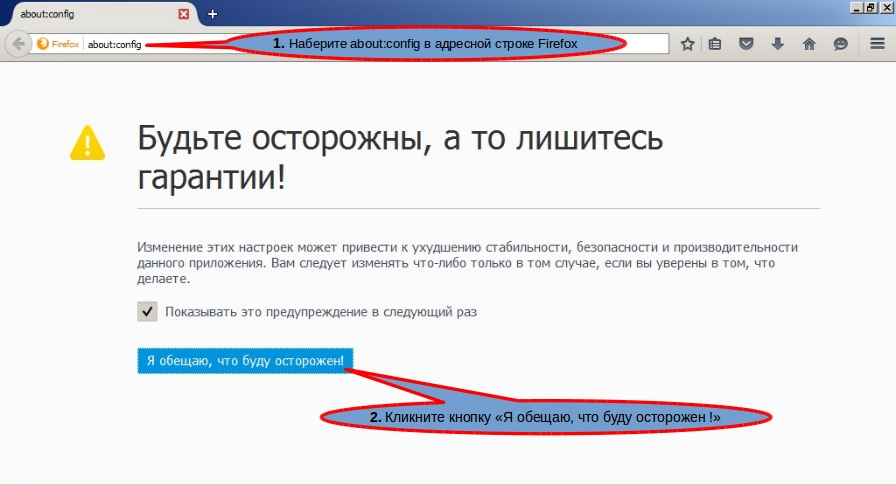Go to the Home page icon

(x=809, y=44)
